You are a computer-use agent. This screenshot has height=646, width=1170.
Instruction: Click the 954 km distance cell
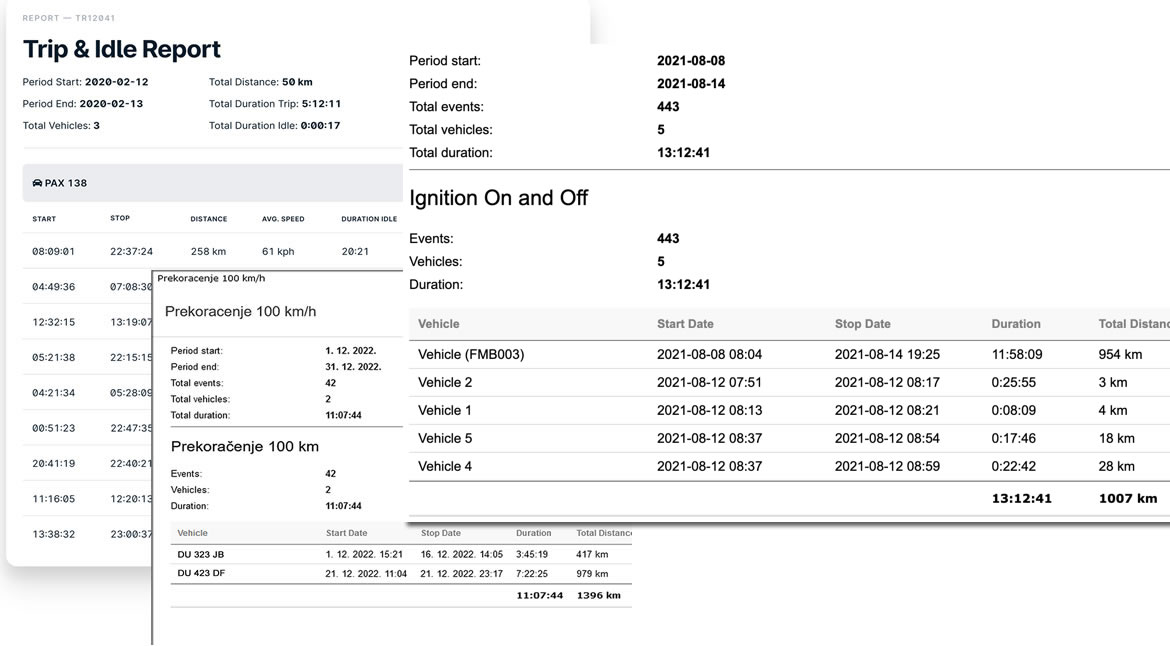pos(1120,354)
